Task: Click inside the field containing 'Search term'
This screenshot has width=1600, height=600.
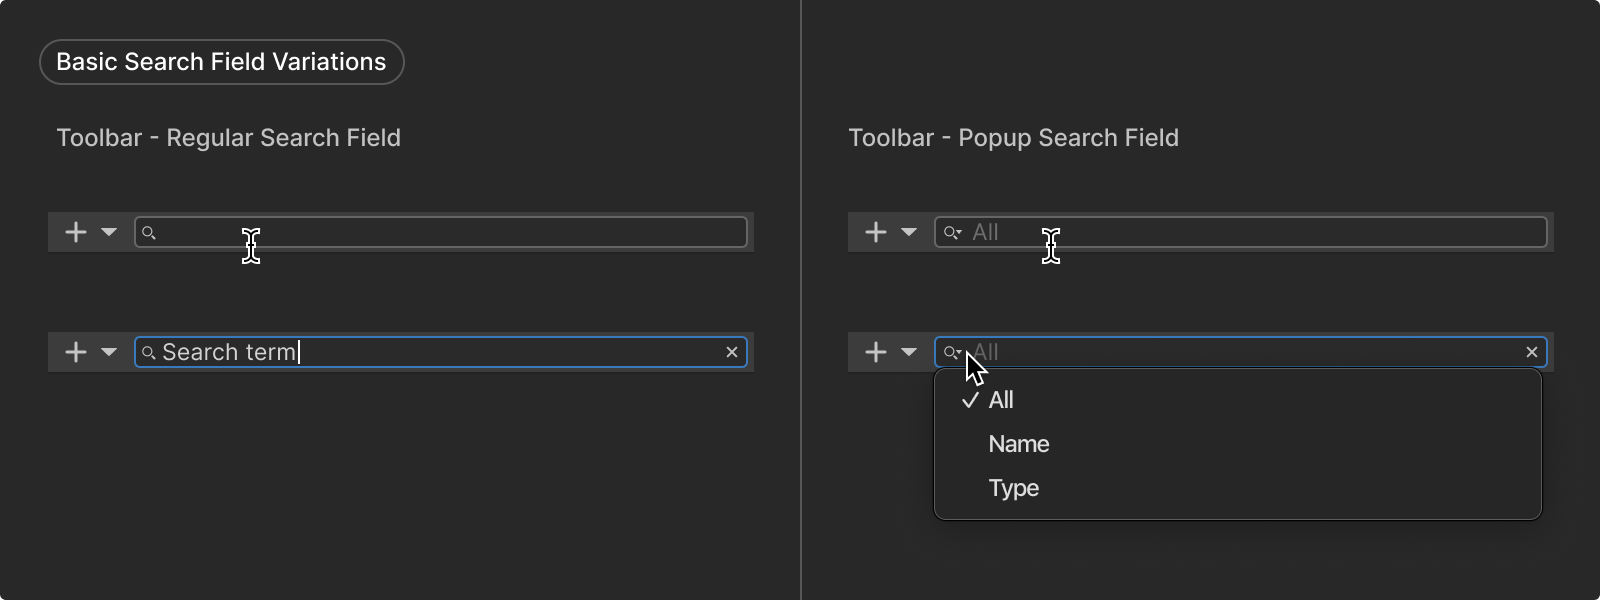Action: 500,352
